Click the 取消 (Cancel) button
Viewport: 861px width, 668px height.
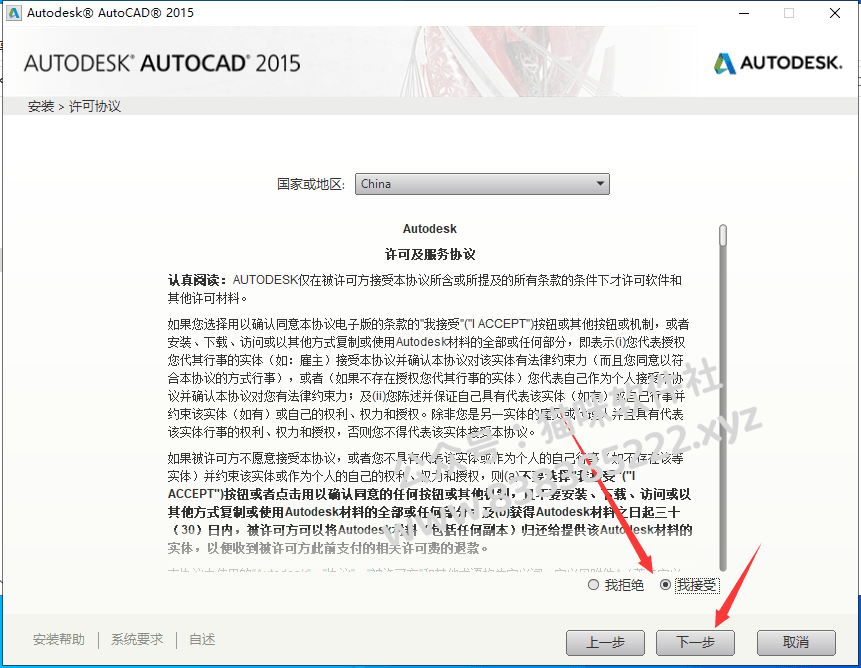pos(796,642)
